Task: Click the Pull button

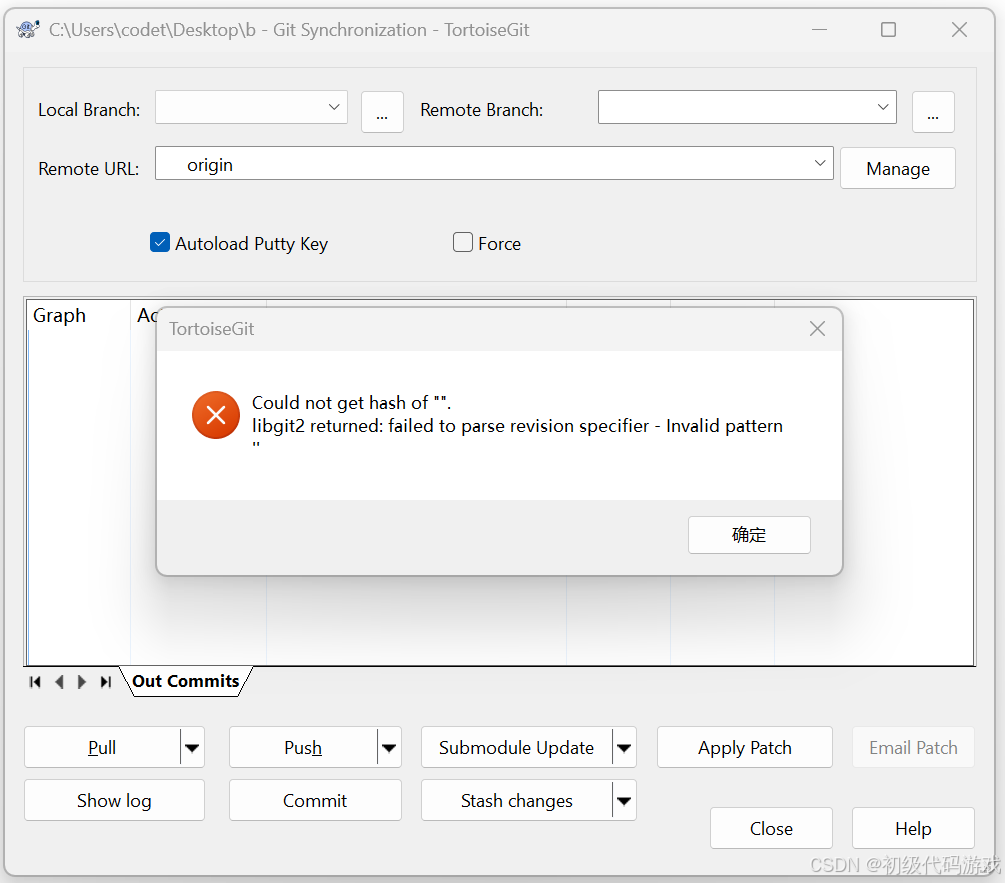Action: click(103, 747)
